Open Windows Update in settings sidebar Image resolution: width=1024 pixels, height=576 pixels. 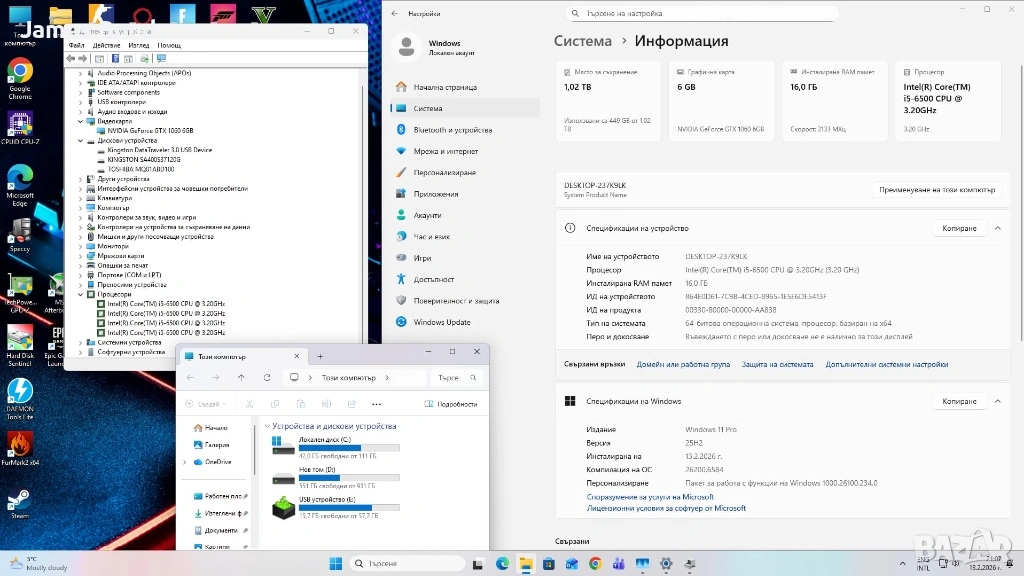[441, 322]
